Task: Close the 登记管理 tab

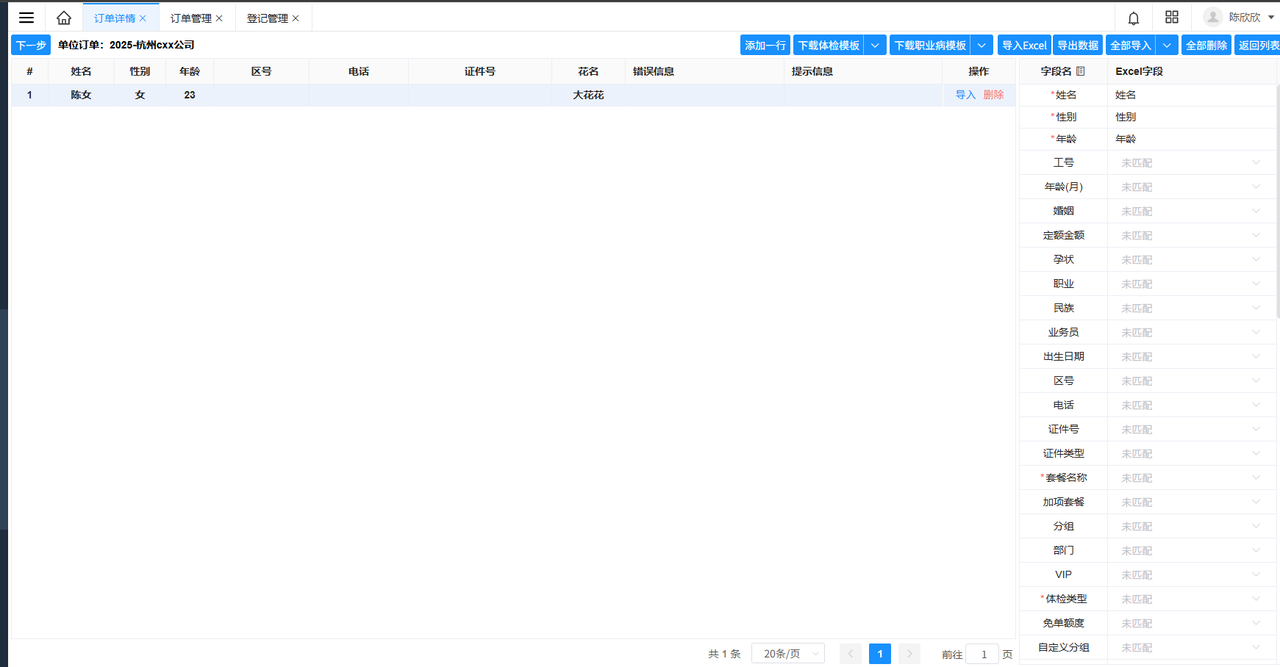Action: (x=296, y=19)
